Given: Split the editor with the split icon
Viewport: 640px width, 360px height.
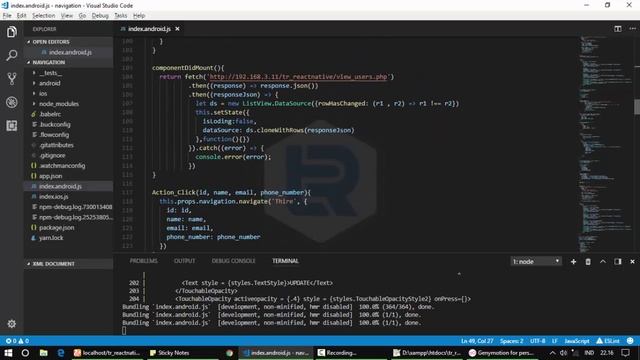Looking at the screenshot, I should (618, 29).
